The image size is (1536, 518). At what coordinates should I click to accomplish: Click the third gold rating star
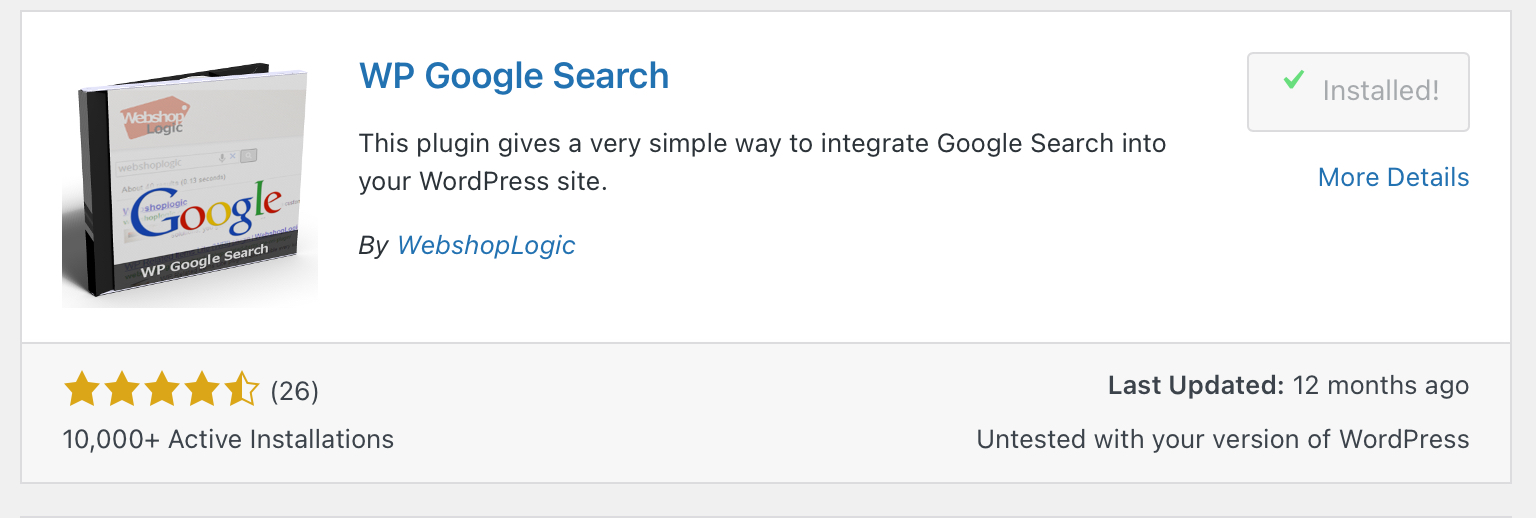(161, 390)
